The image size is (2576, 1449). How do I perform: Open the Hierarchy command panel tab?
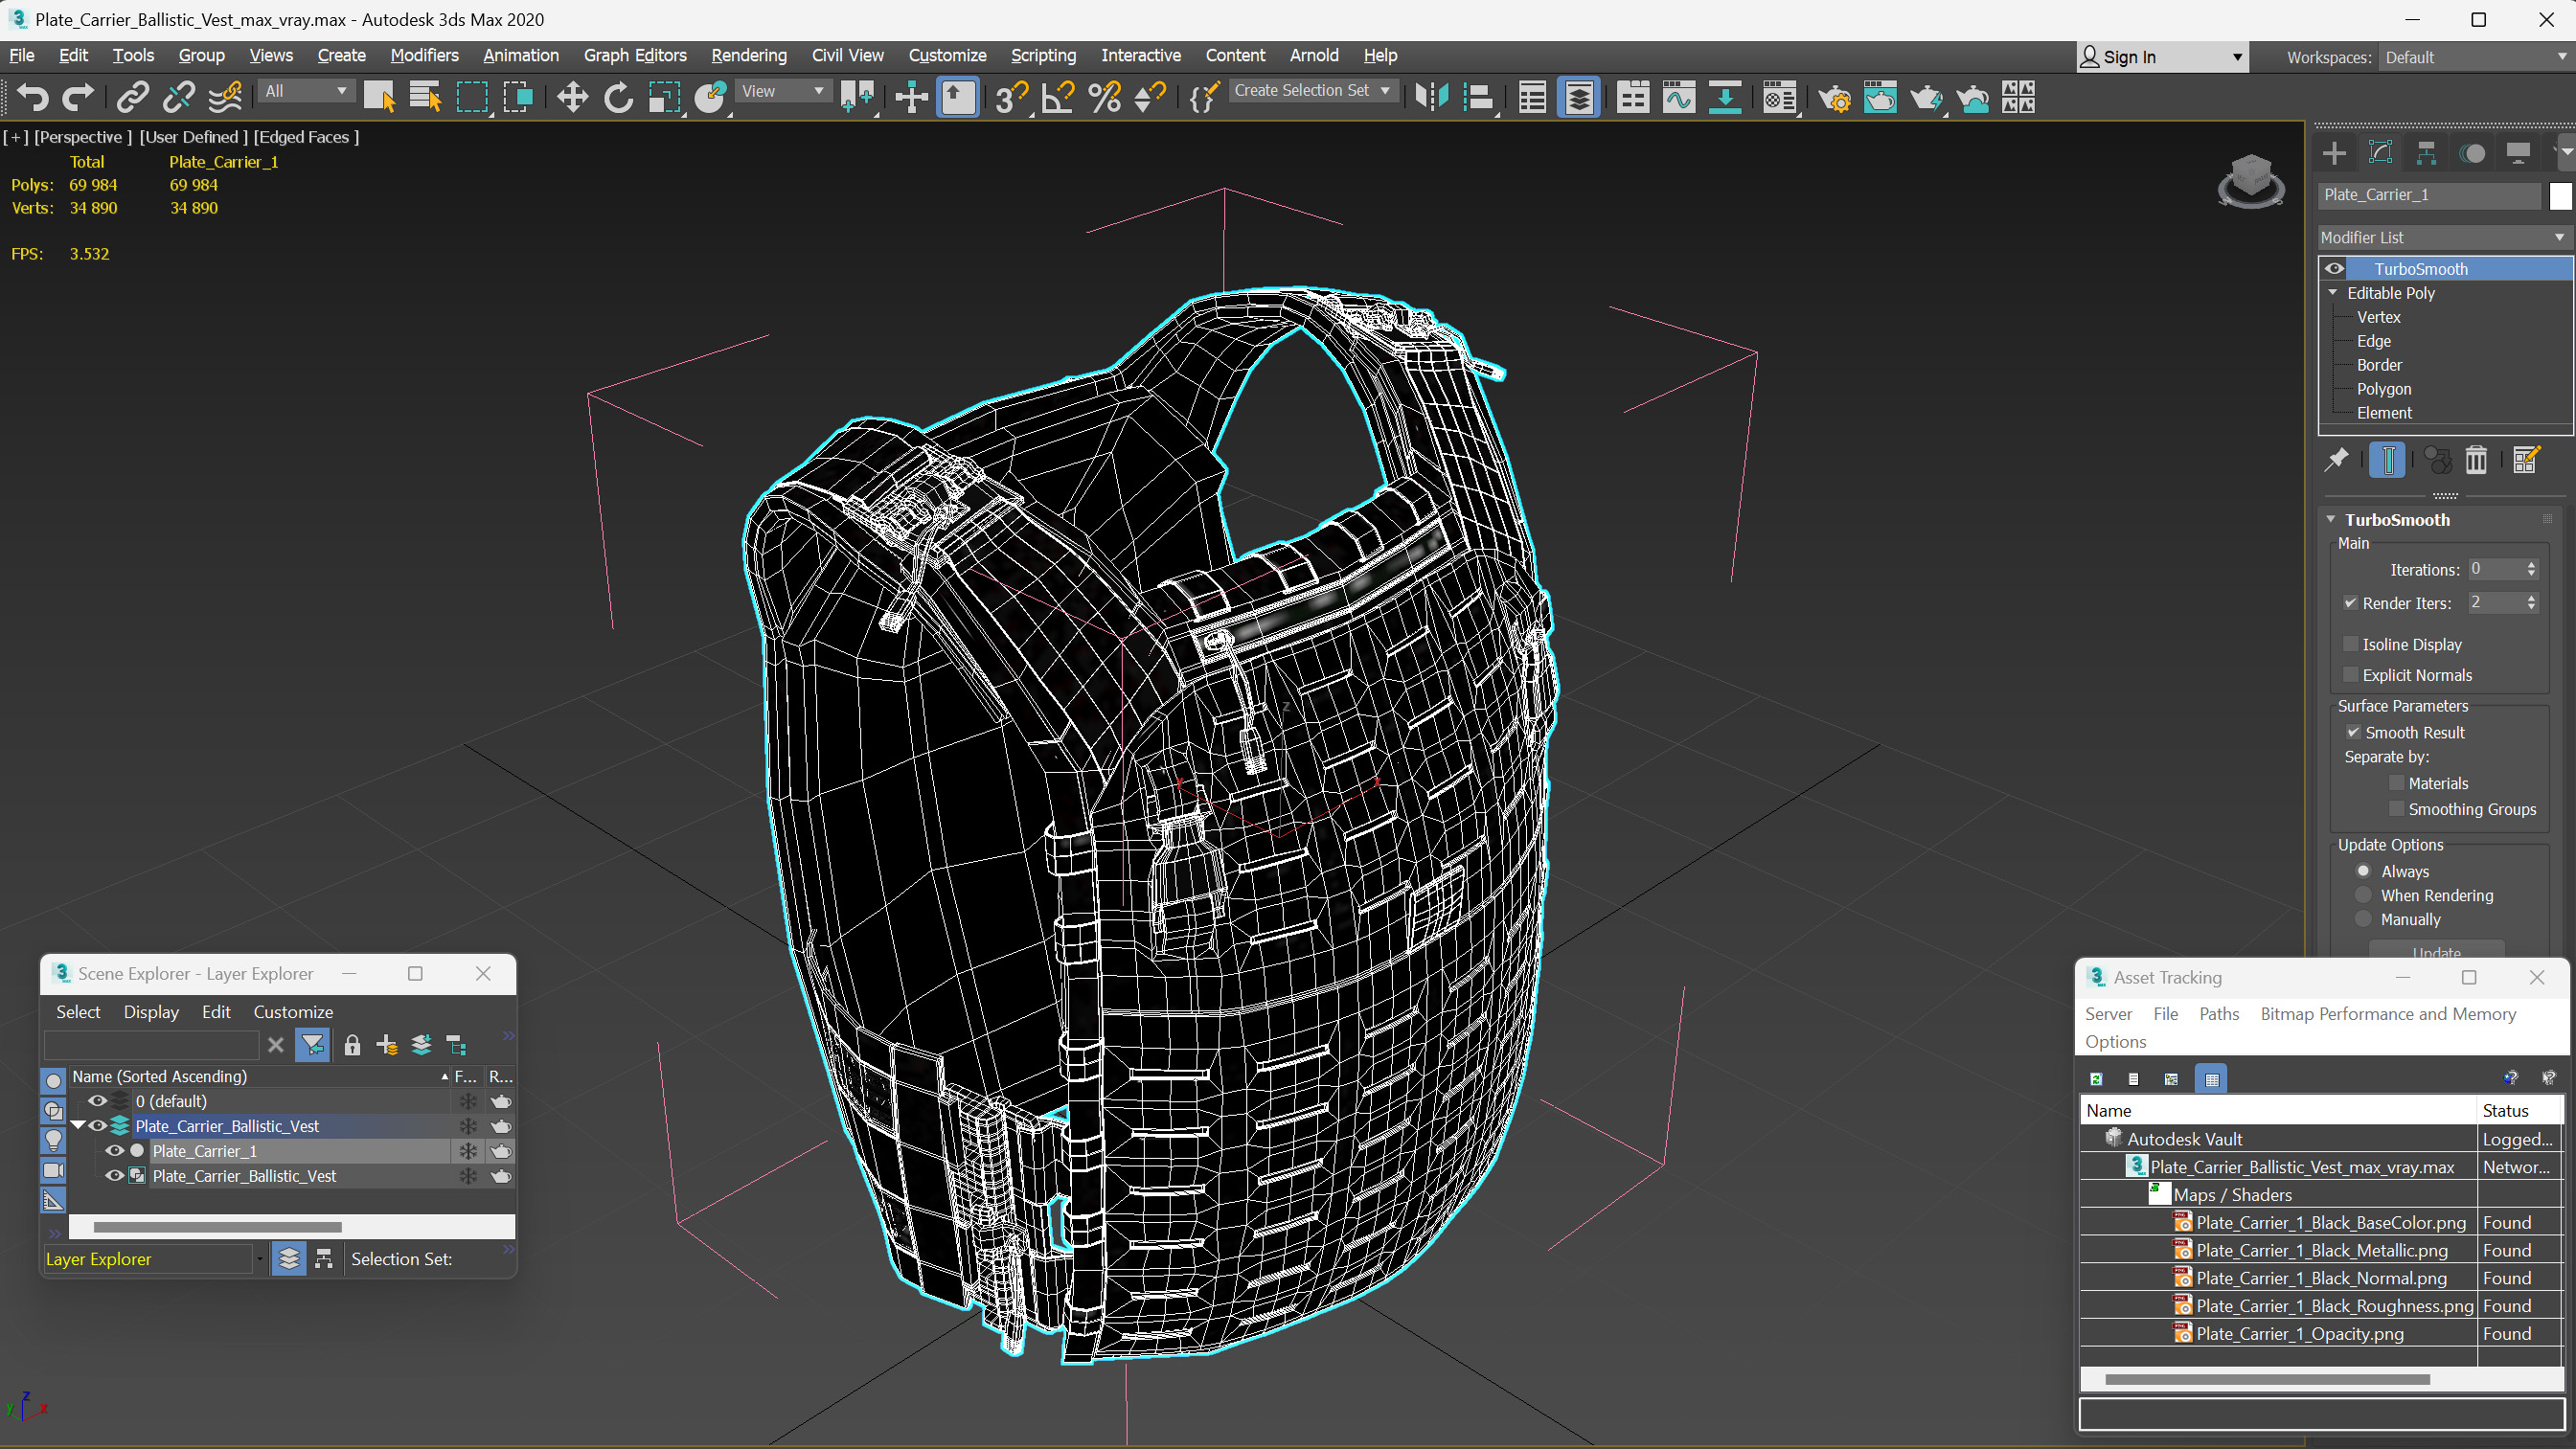[x=2426, y=153]
